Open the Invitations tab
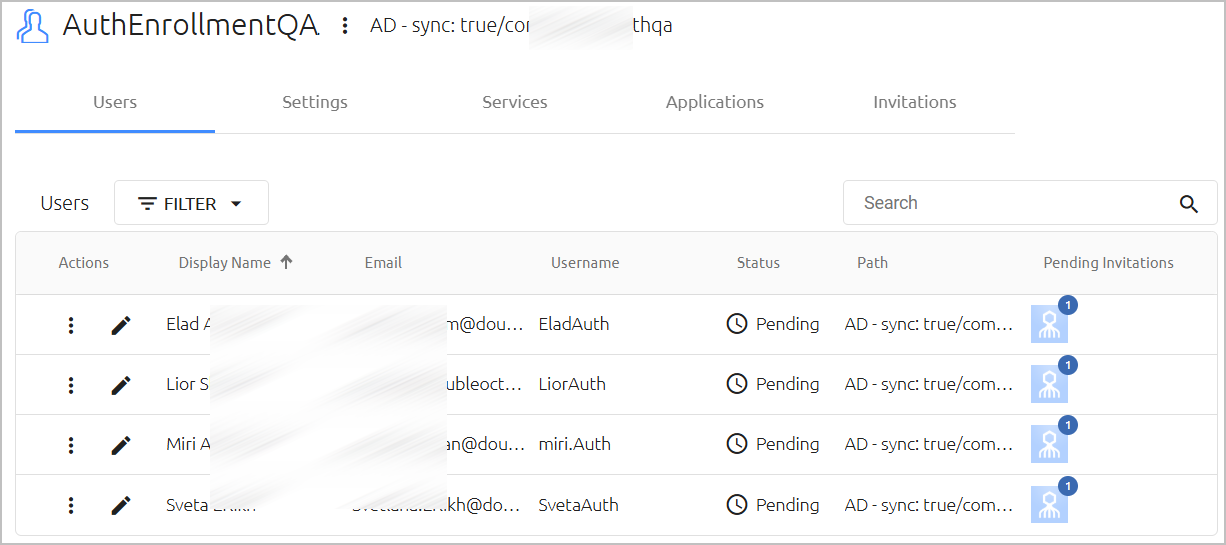Screen dimensions: 1226x545 coord(915,102)
